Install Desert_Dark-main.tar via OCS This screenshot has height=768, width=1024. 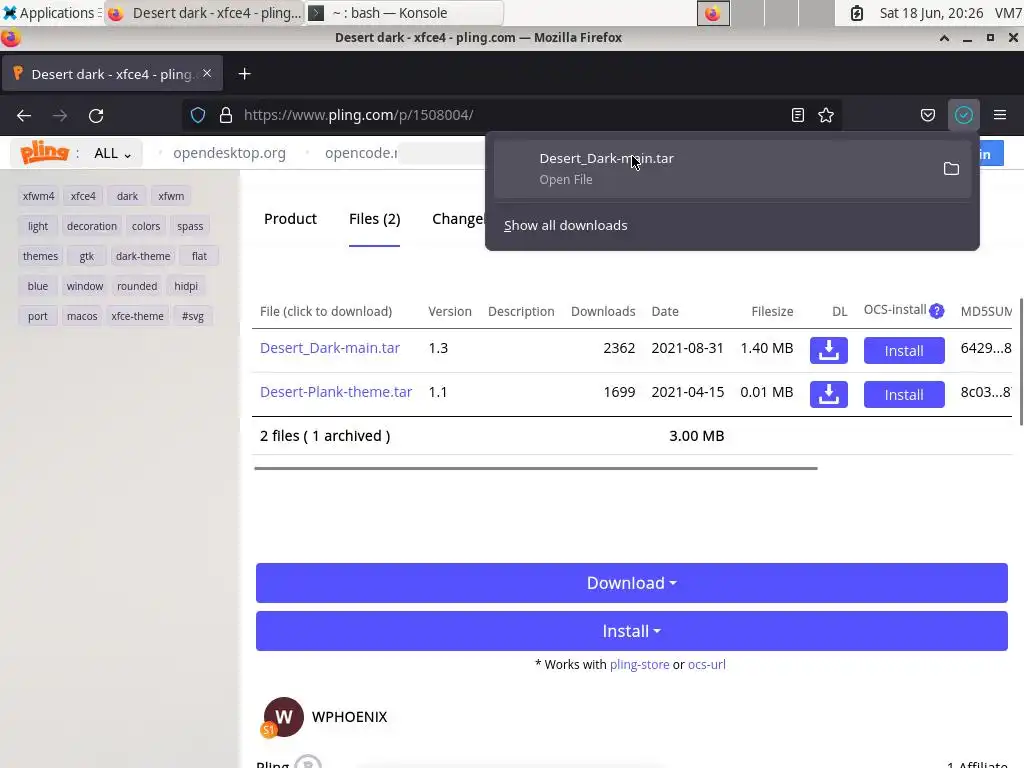[904, 350]
